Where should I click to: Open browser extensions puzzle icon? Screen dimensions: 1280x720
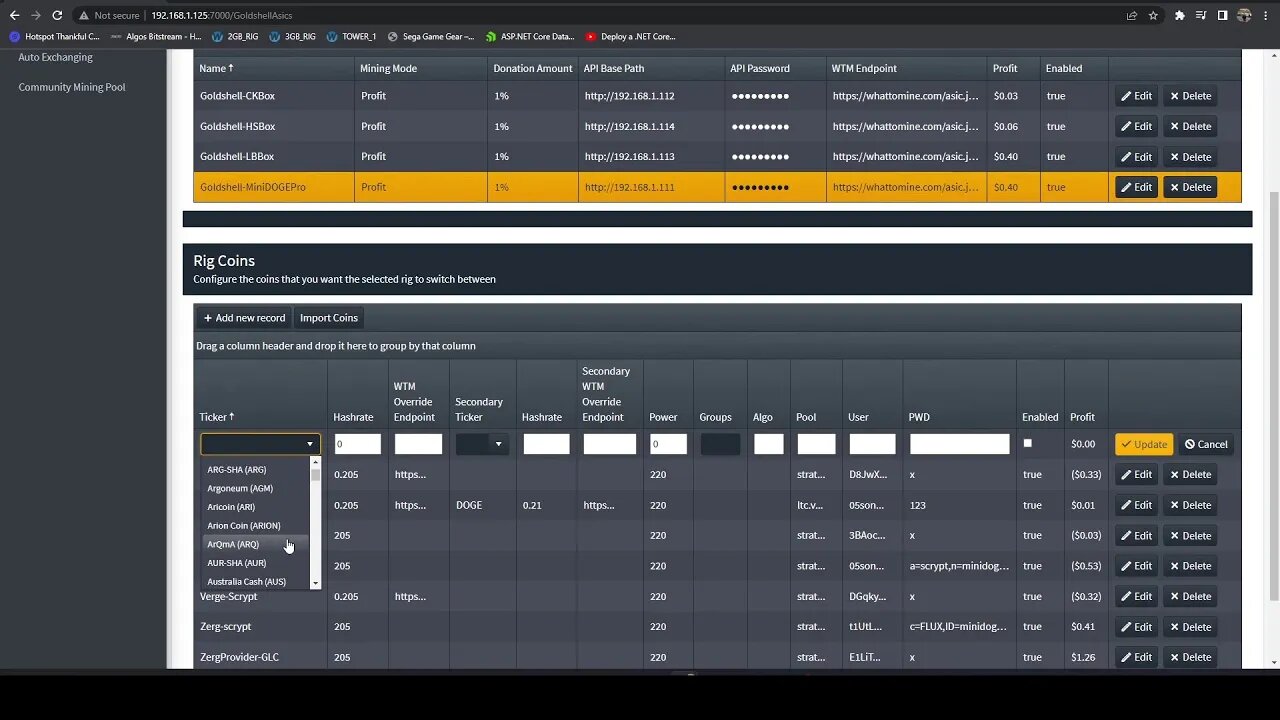tap(1180, 15)
